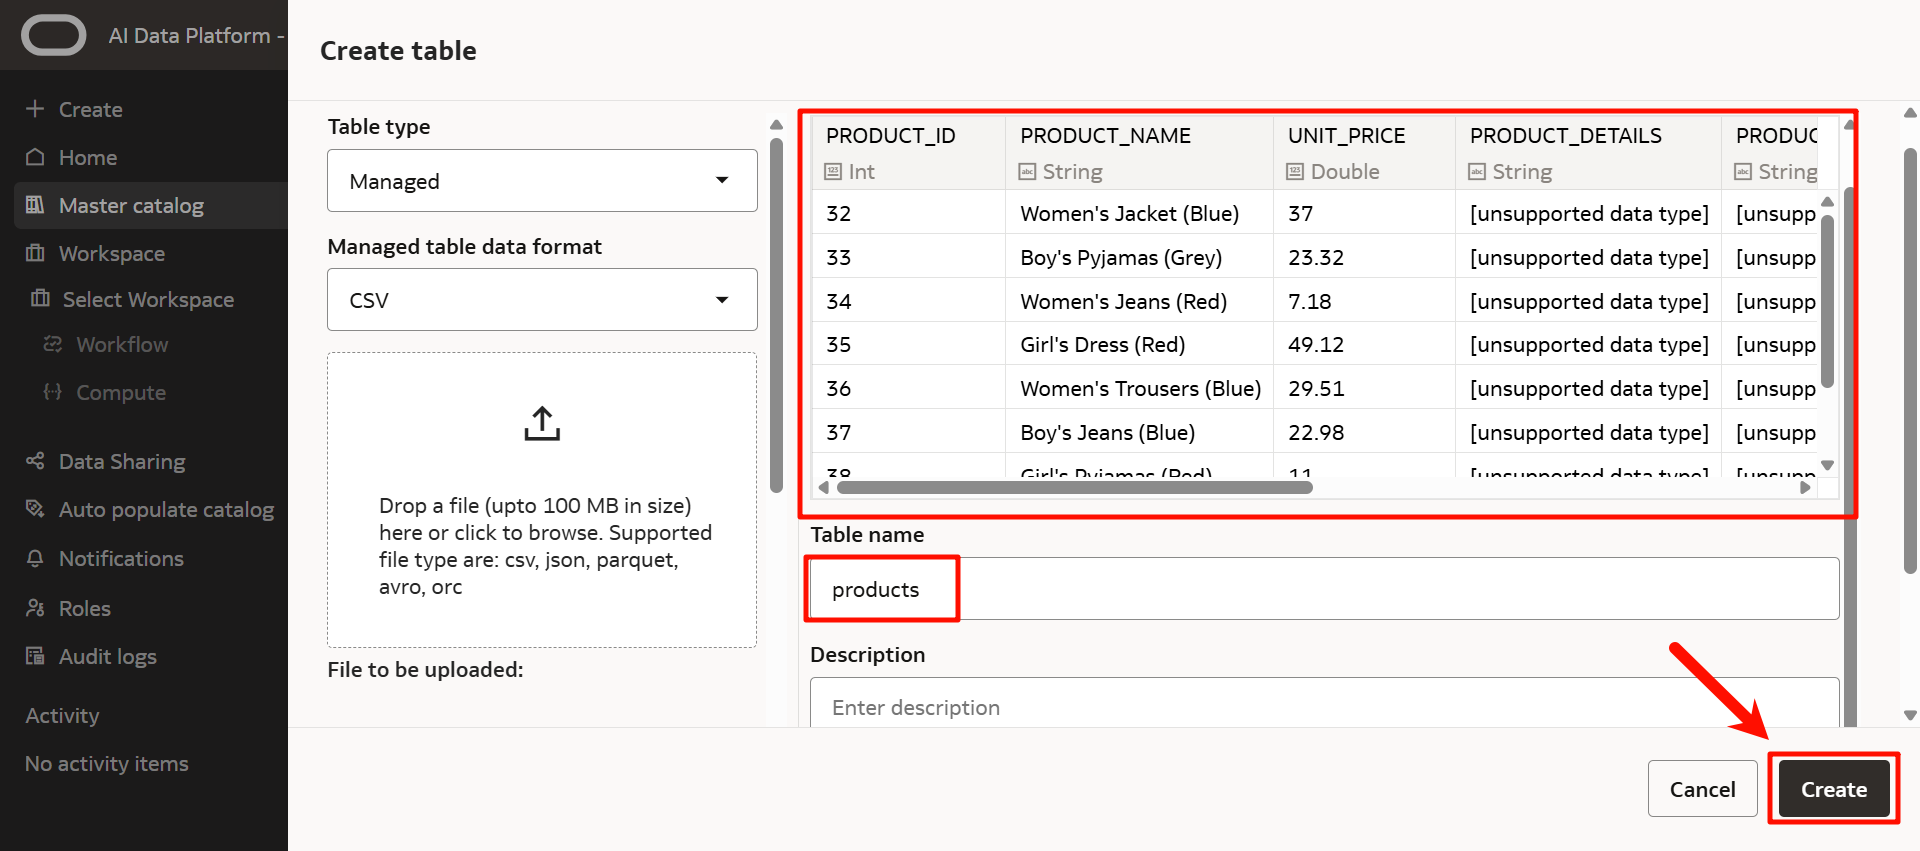1920x851 pixels.
Task: Open Workspace in sidebar
Action: coord(112,254)
